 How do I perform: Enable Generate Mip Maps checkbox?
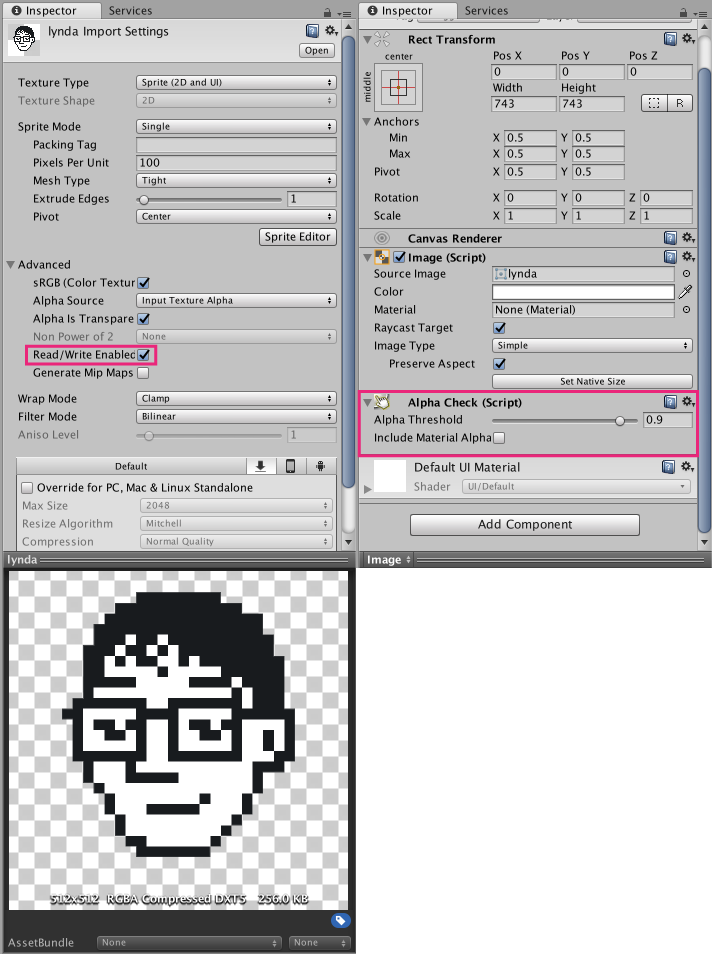[143, 373]
